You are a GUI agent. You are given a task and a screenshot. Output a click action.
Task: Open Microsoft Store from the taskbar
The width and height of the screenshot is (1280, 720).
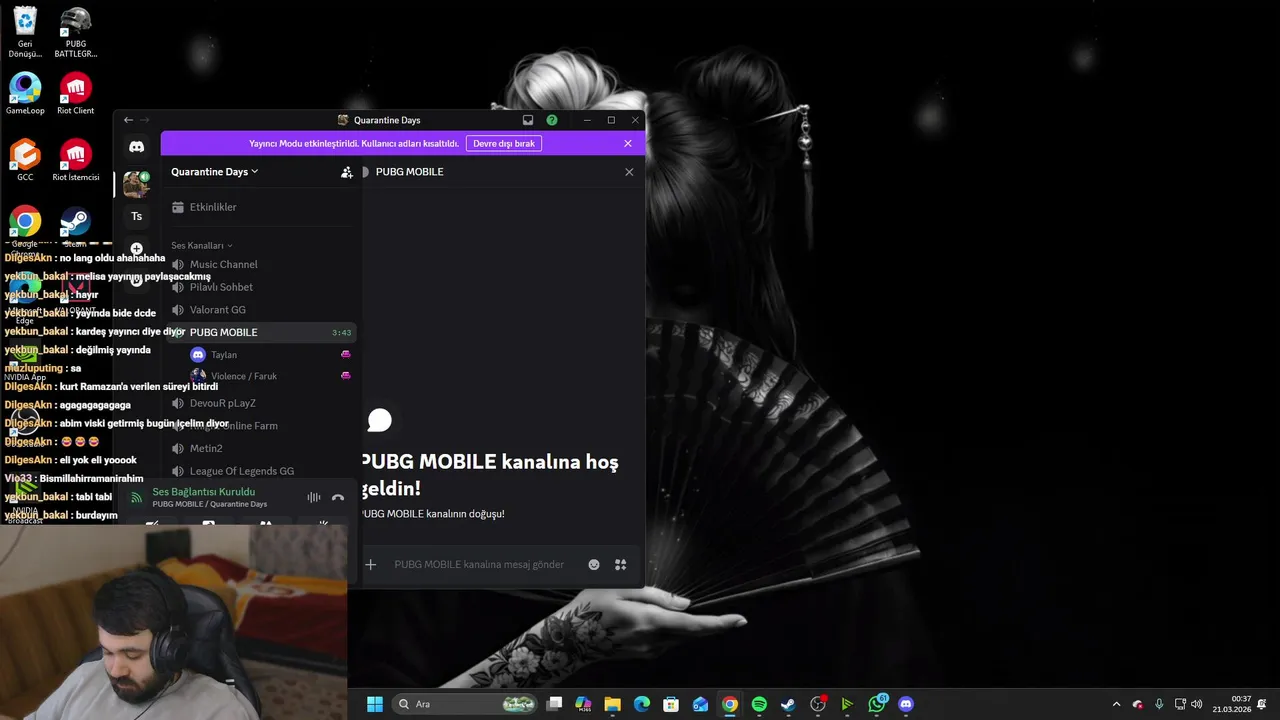671,704
